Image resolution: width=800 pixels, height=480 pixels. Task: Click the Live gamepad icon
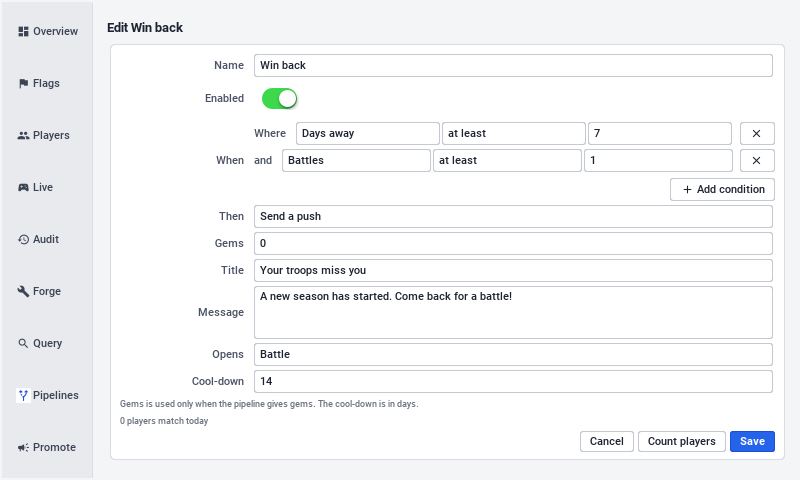point(23,188)
